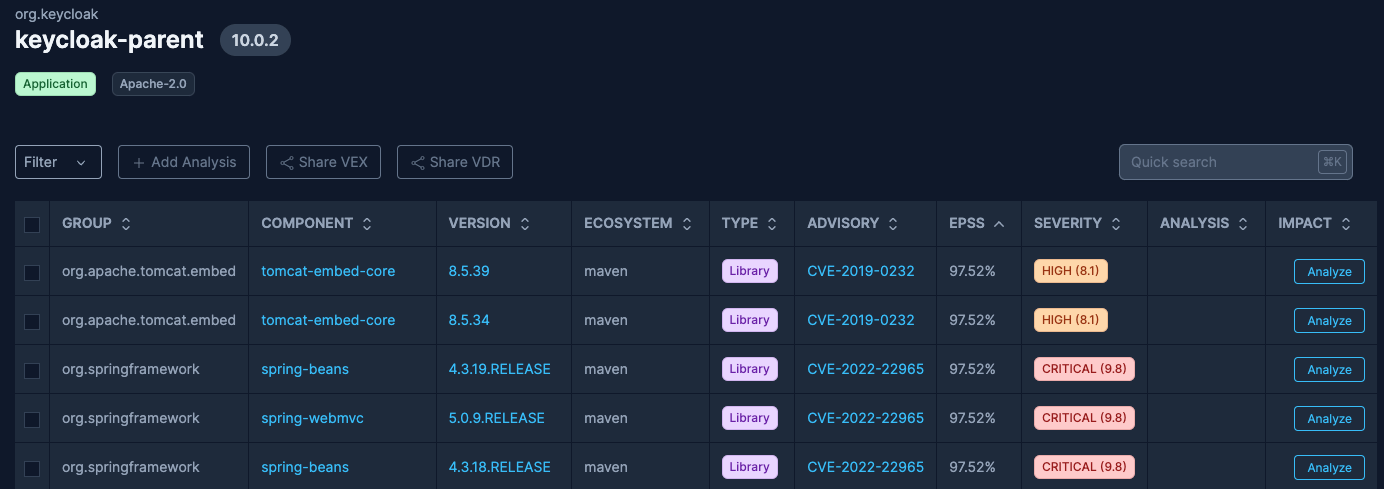
Task: Open the spring-webmvc component link
Action: tap(312, 418)
